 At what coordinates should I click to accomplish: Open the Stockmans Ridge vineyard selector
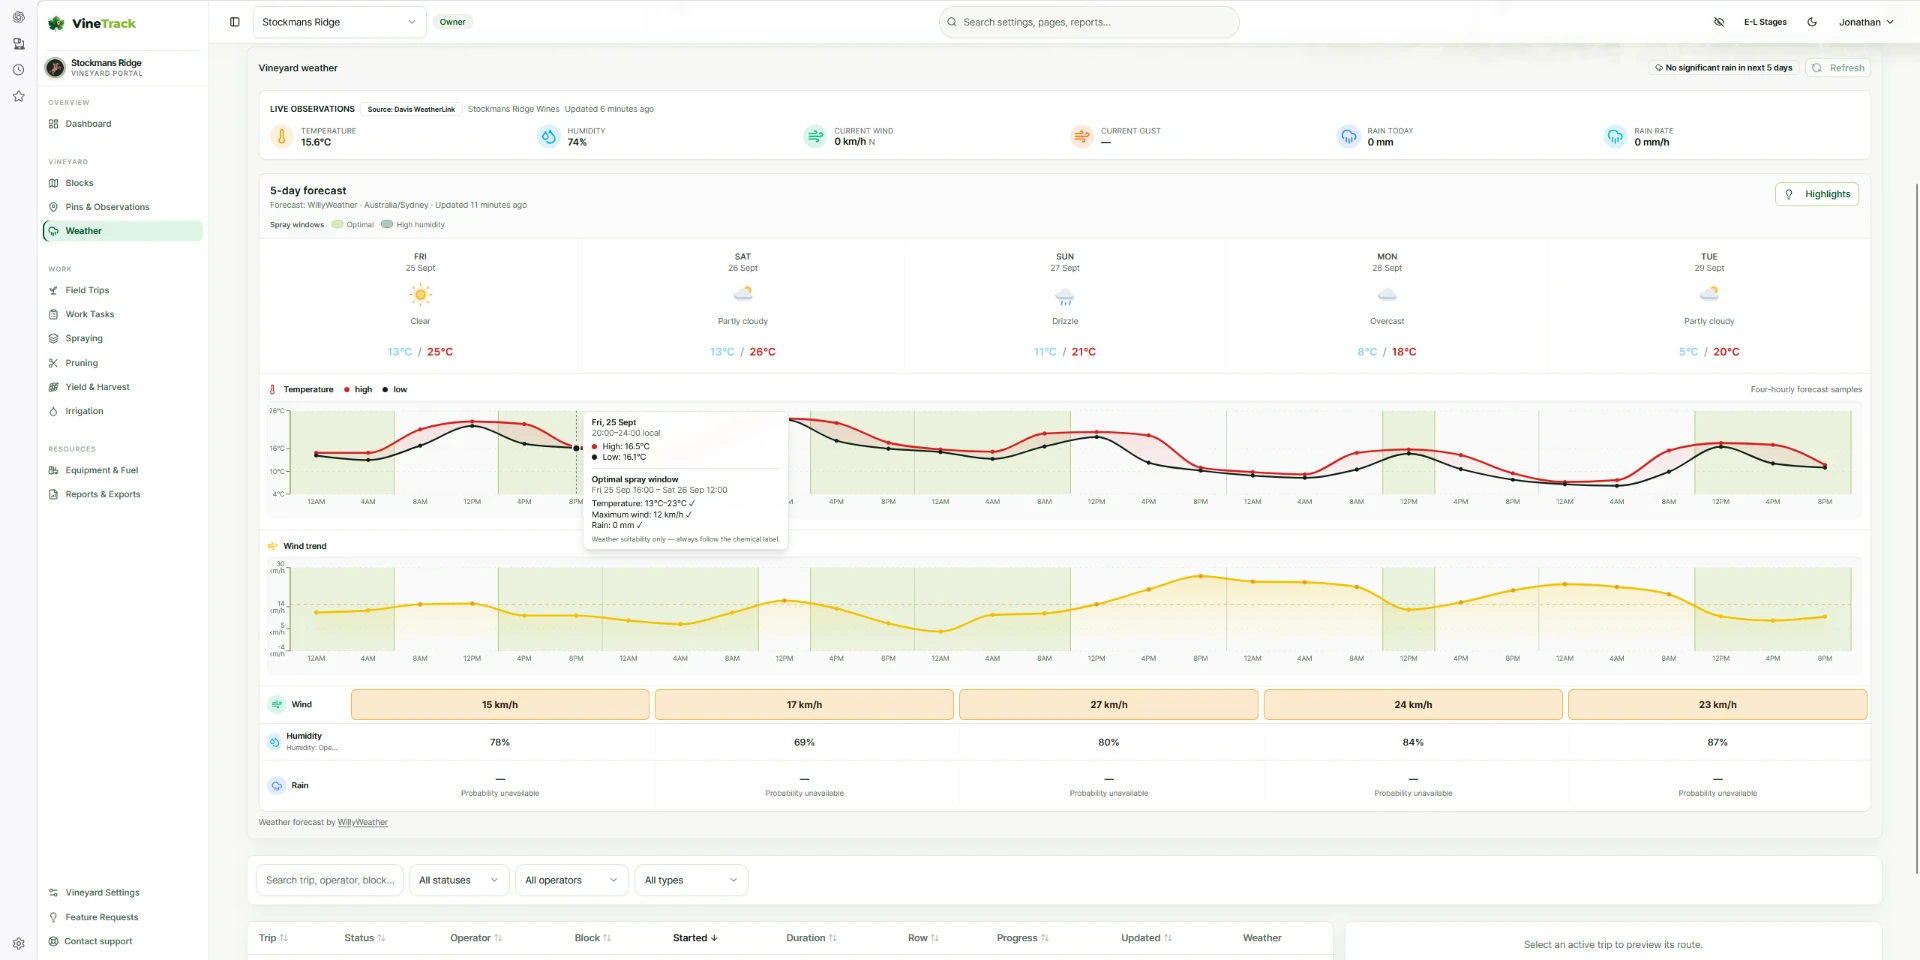pyautogui.click(x=339, y=22)
